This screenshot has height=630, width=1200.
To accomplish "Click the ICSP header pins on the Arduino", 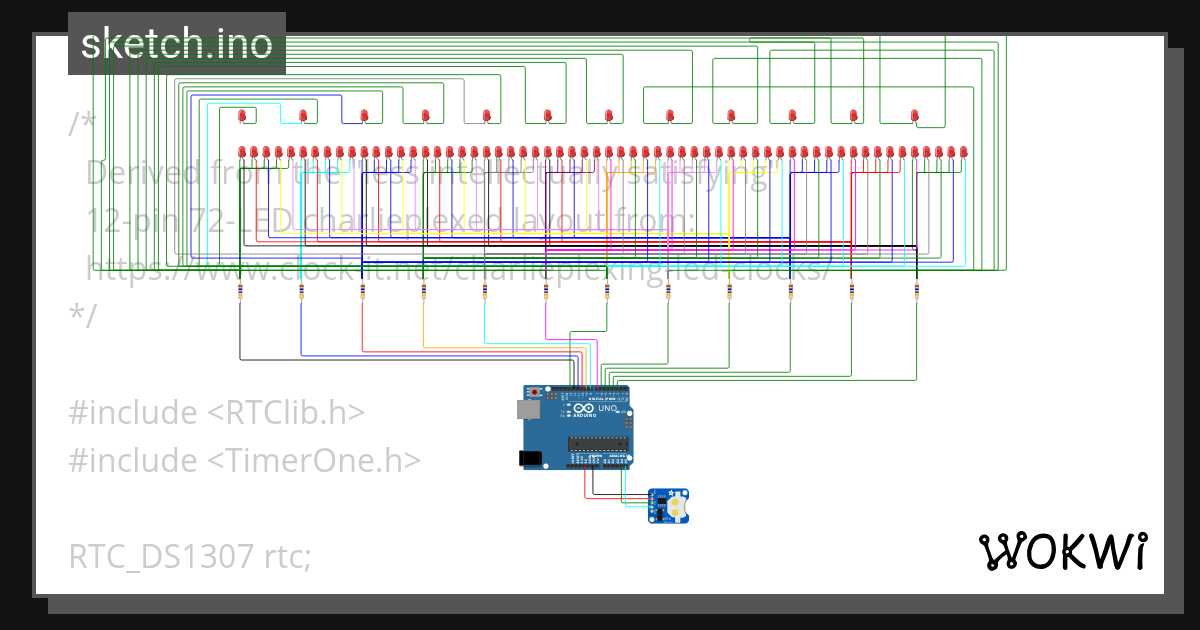I will point(629,424).
